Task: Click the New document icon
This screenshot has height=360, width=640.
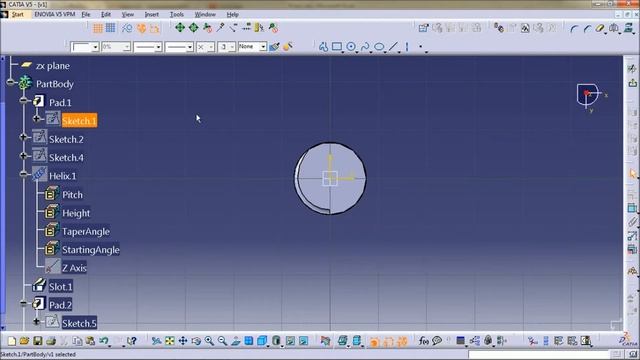Action: tap(12, 341)
